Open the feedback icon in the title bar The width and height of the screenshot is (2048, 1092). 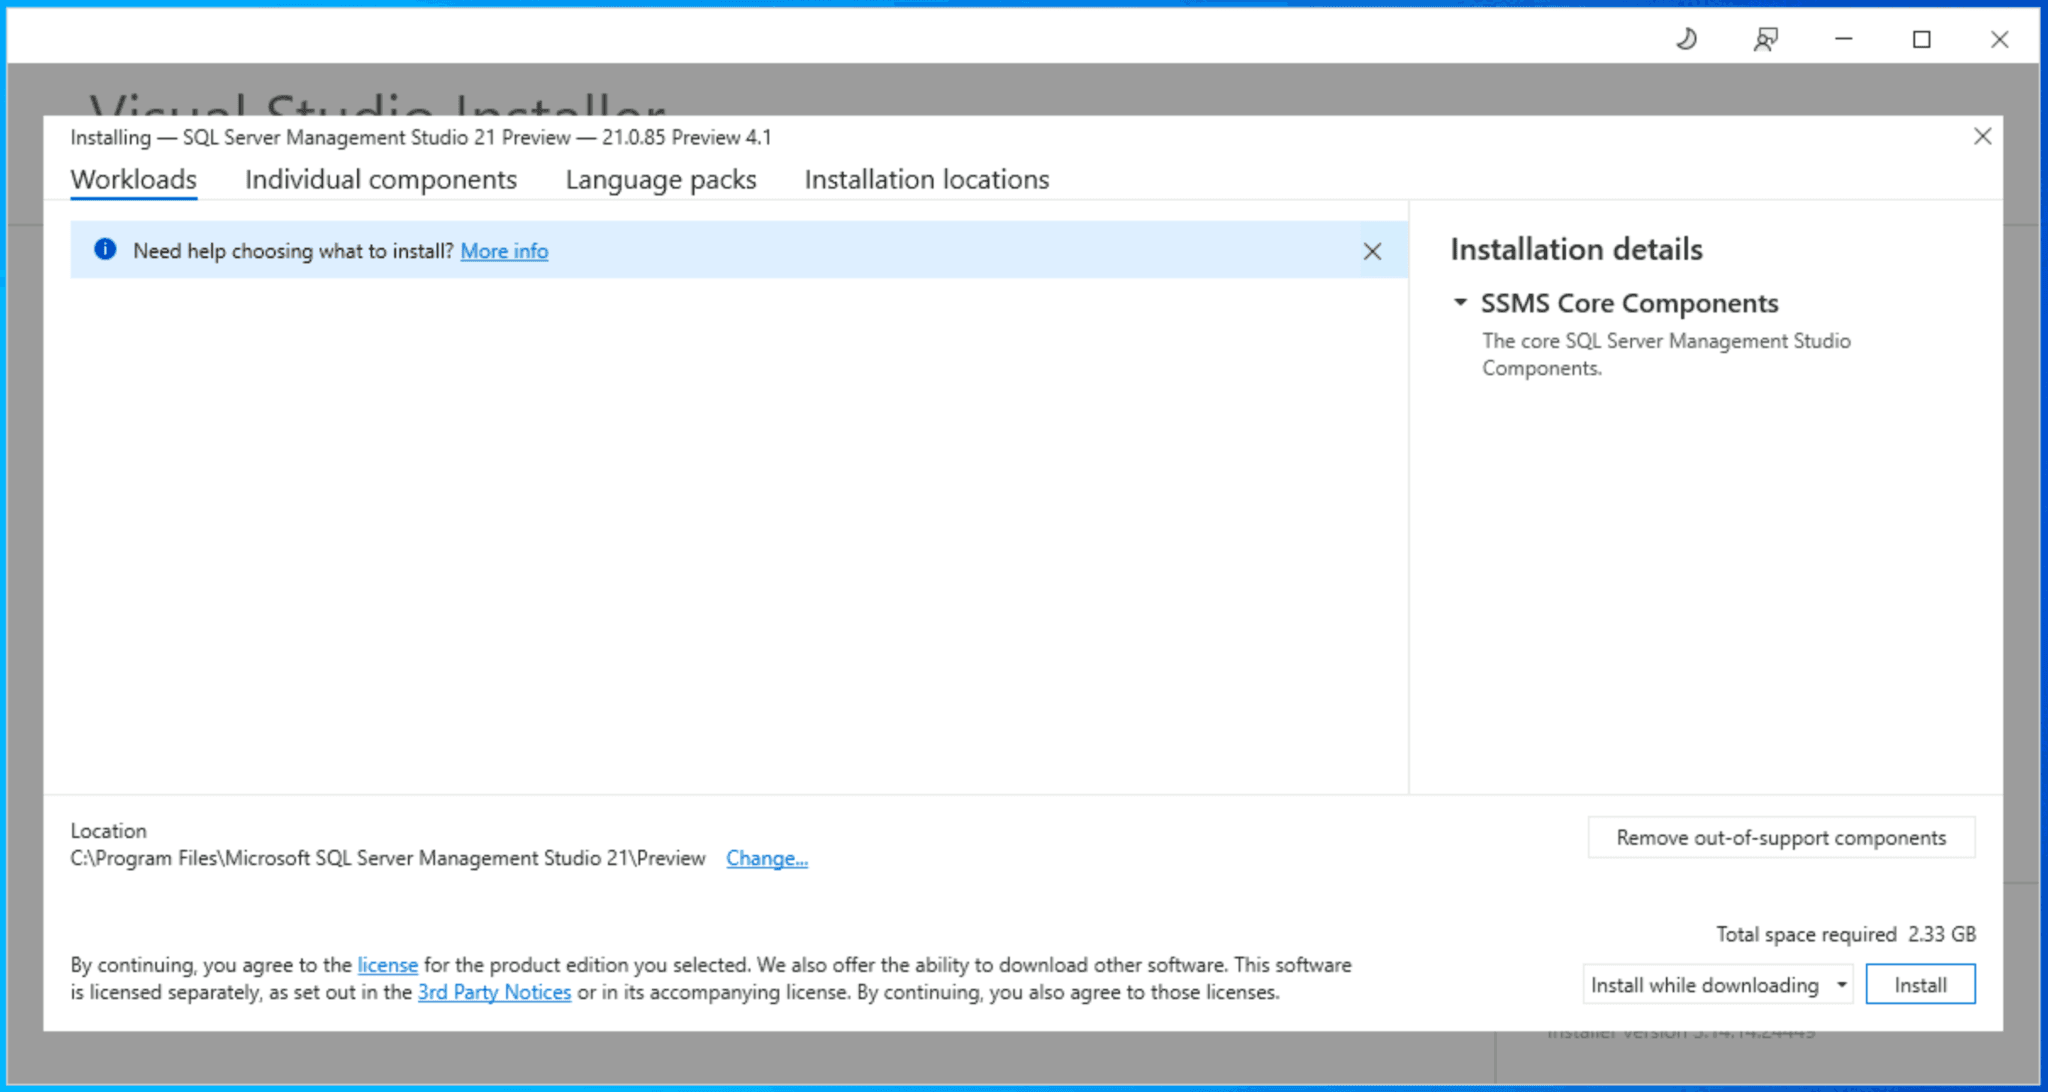pyautogui.click(x=1765, y=39)
